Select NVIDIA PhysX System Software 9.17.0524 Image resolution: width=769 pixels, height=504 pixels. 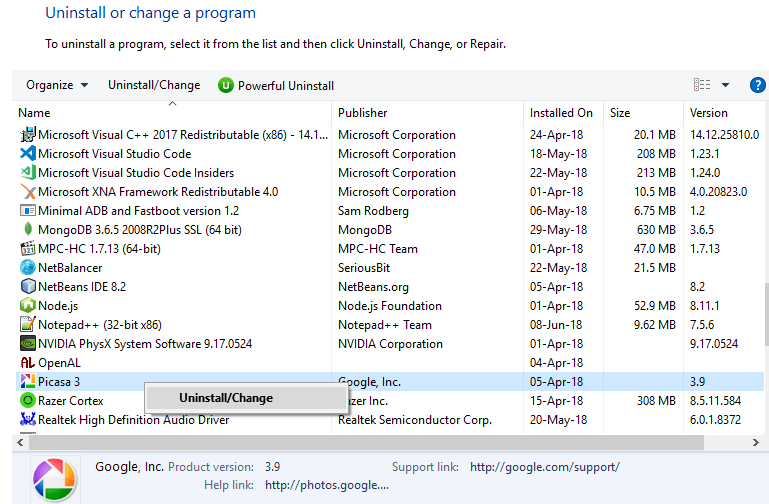(x=145, y=344)
